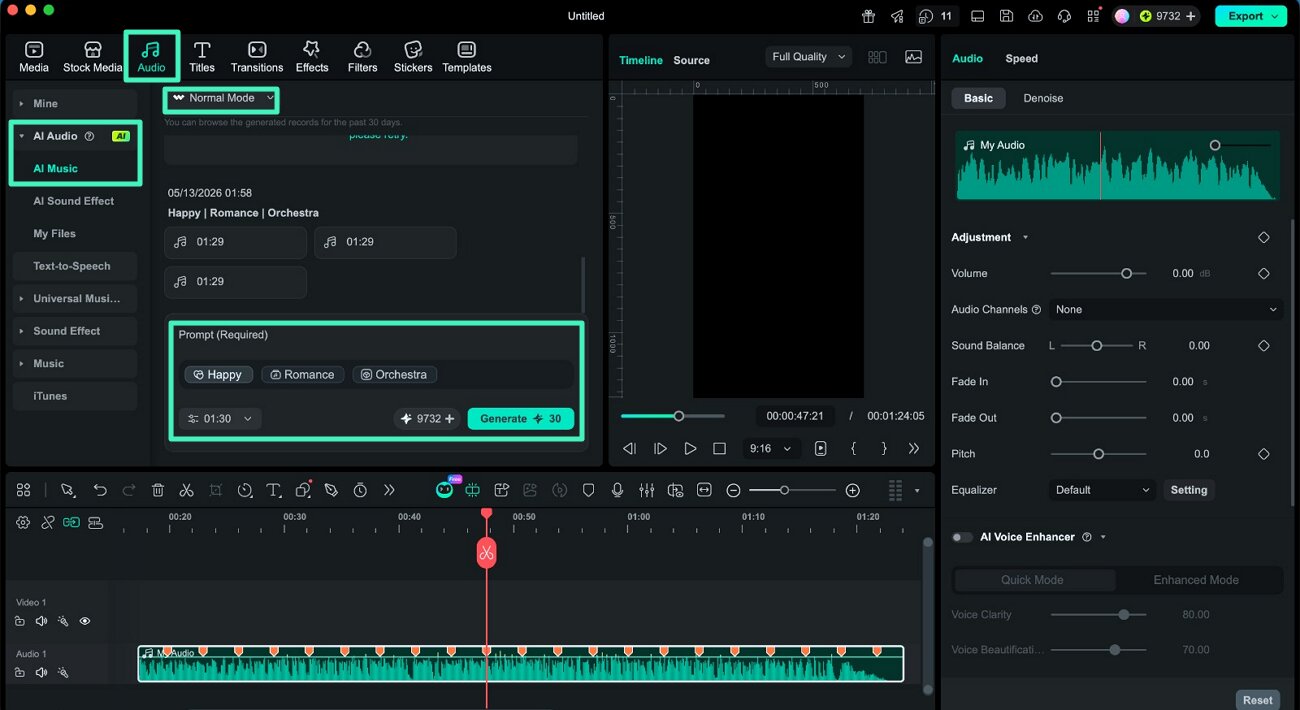Lock the Video 1 track

point(20,621)
